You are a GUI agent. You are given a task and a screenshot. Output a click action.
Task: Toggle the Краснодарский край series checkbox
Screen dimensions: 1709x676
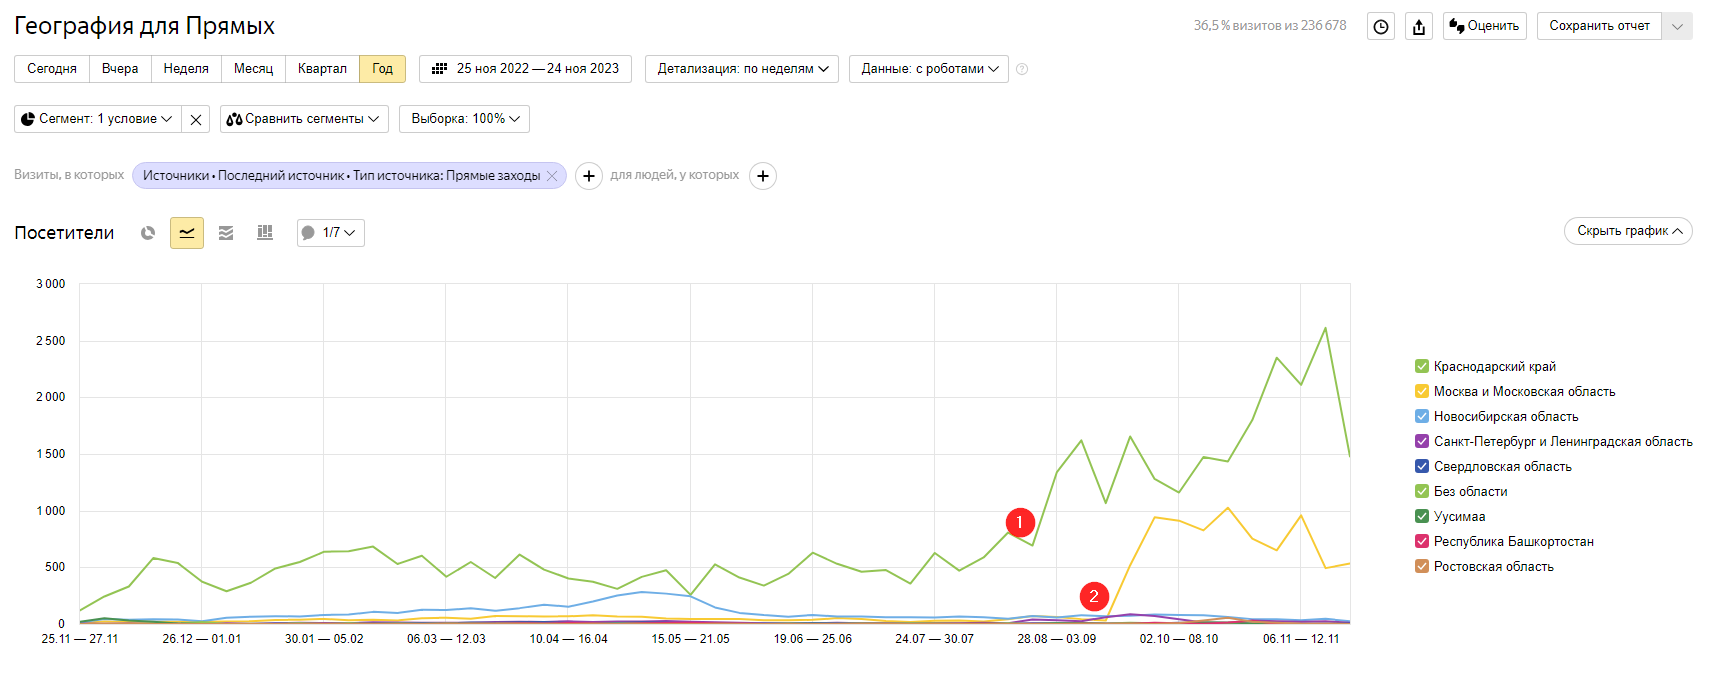pyautogui.click(x=1422, y=367)
